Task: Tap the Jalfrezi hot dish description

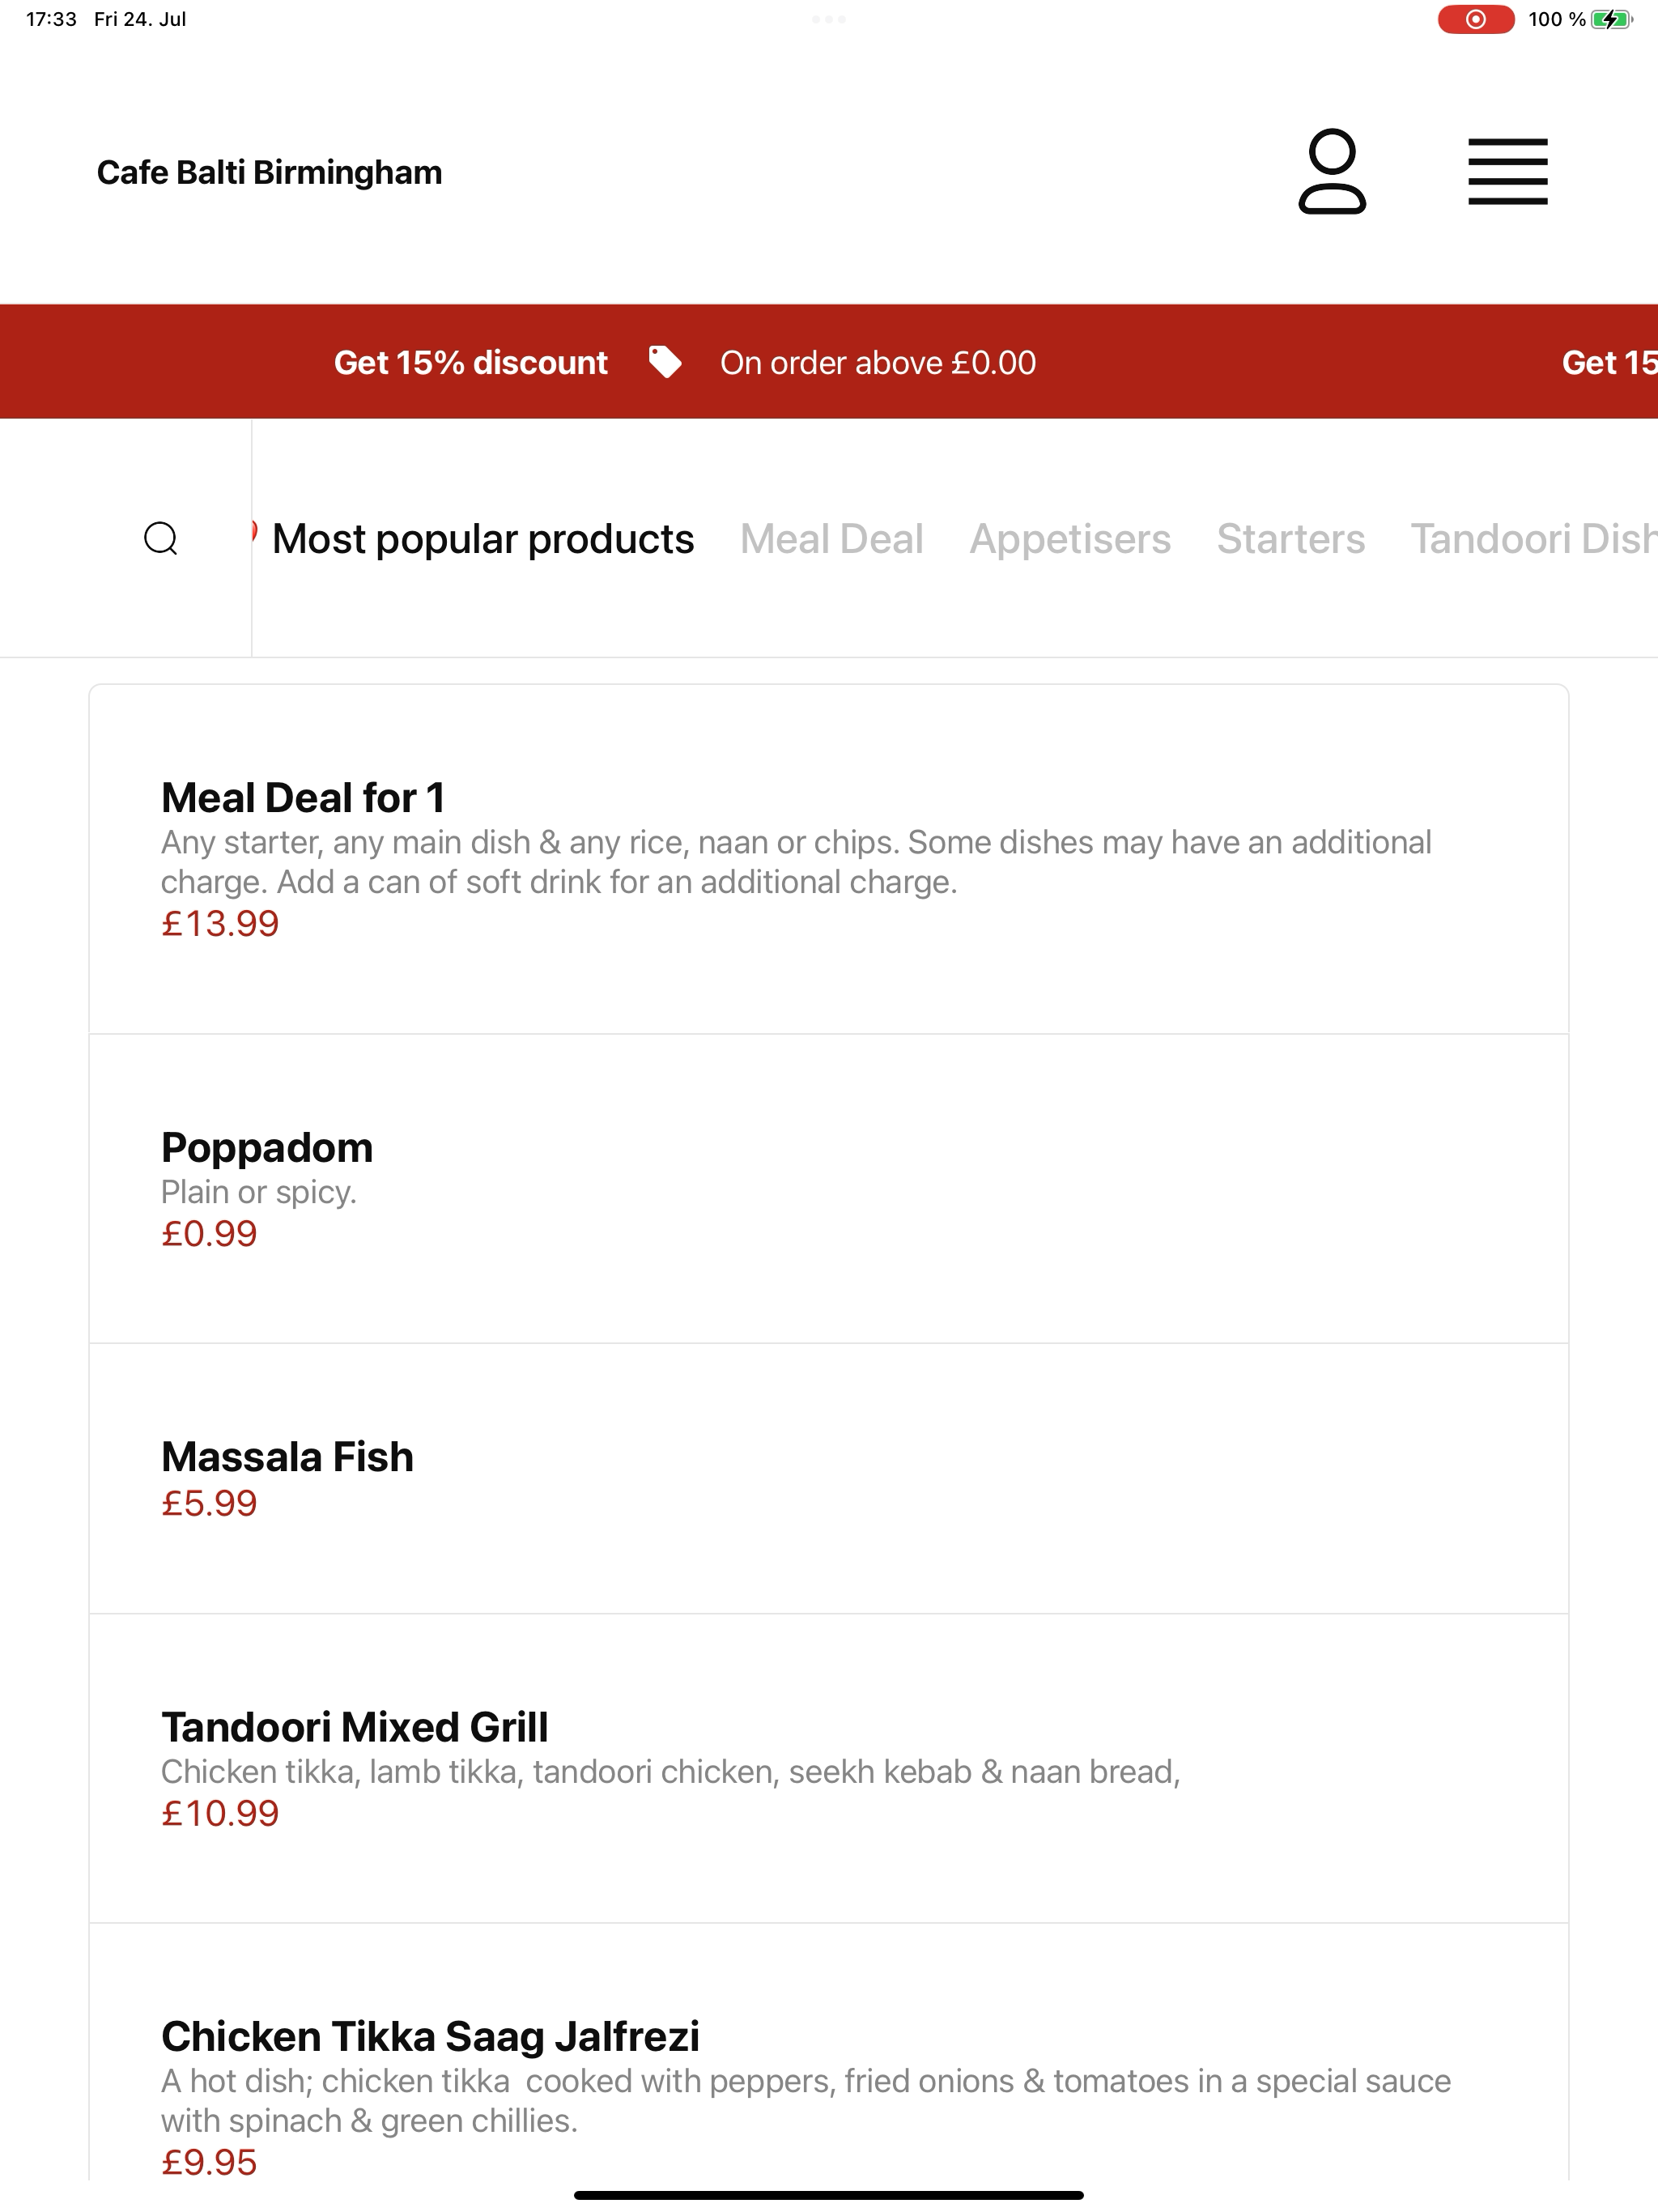Action: (x=806, y=2101)
